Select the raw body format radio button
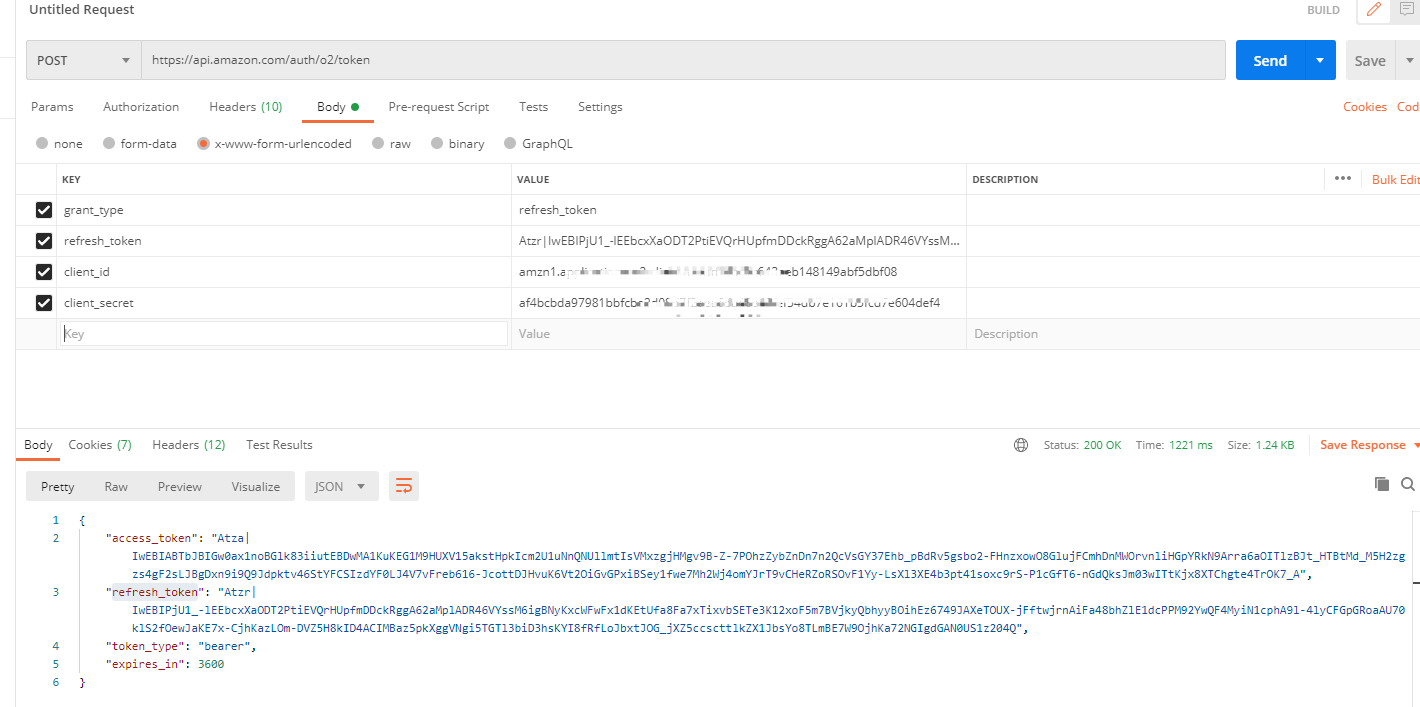 coord(379,143)
